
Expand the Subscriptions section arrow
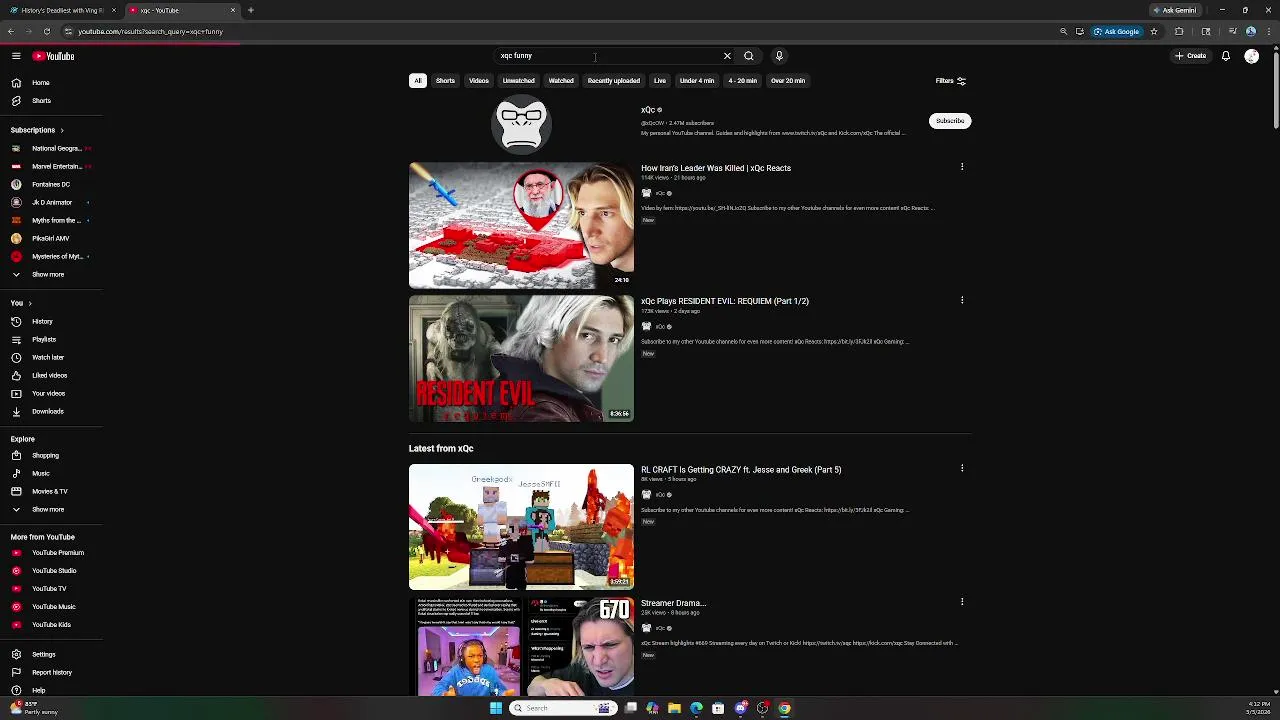point(61,130)
